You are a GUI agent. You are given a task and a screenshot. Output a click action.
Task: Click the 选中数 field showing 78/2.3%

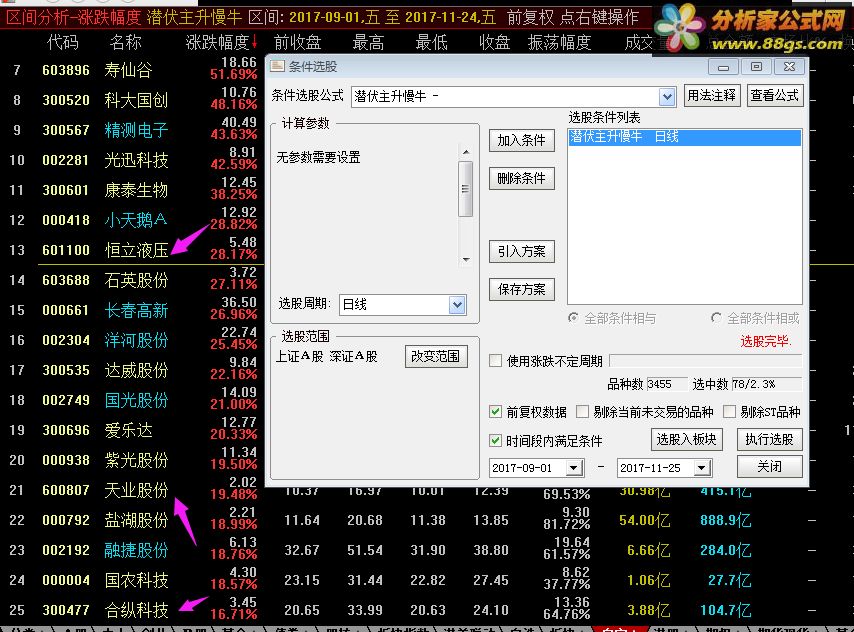click(766, 384)
